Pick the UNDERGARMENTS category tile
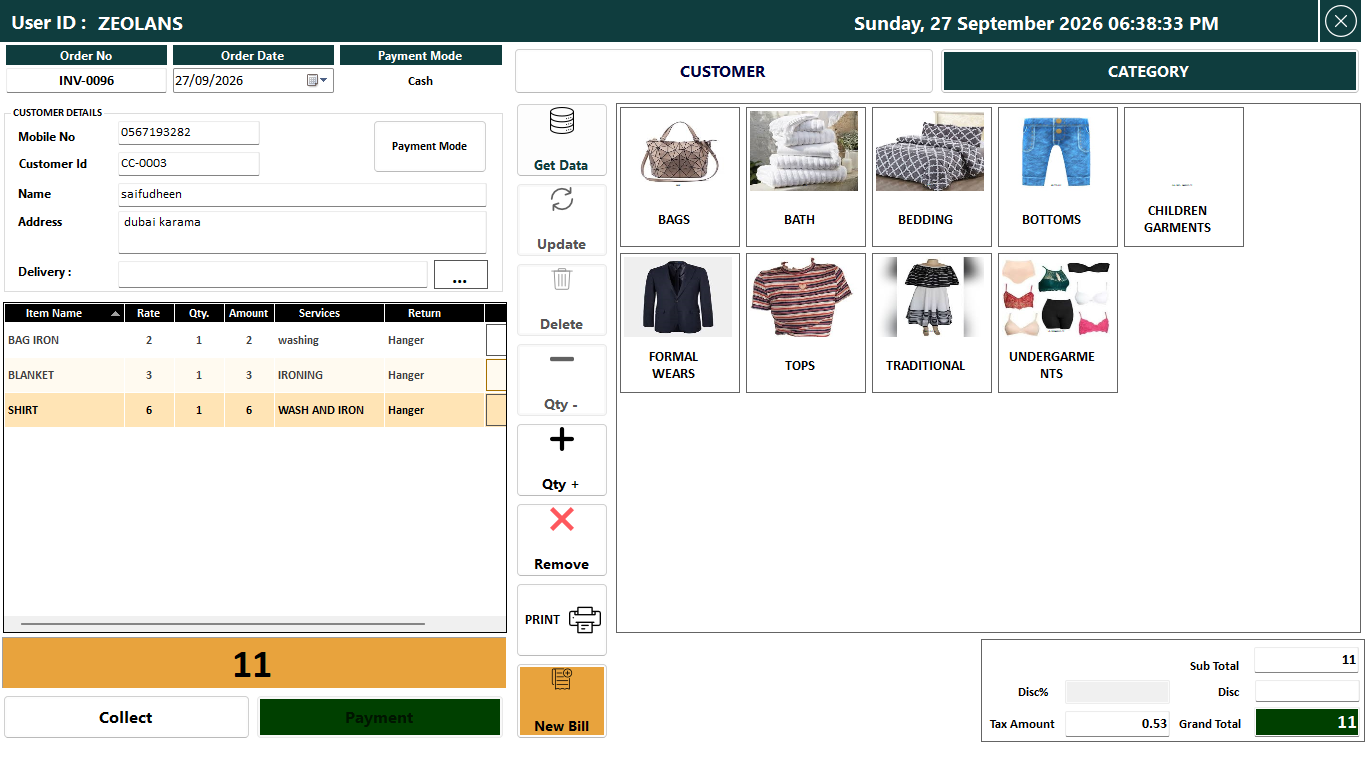Viewport: 1366px width, 768px height. coord(1058,323)
